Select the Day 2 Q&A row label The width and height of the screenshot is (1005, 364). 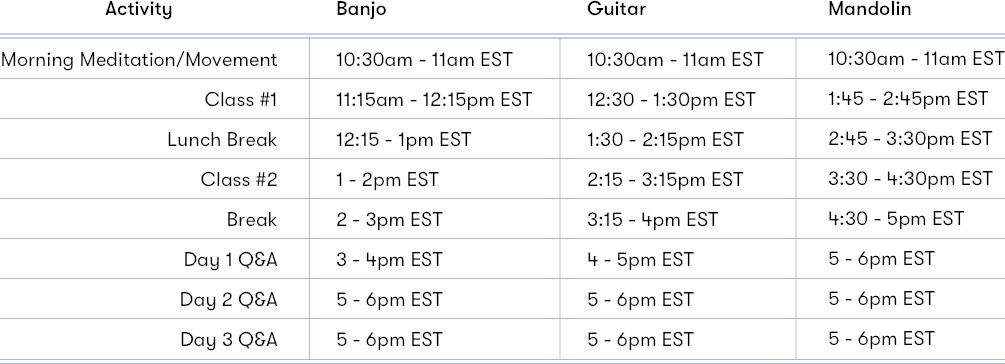pyautogui.click(x=229, y=299)
